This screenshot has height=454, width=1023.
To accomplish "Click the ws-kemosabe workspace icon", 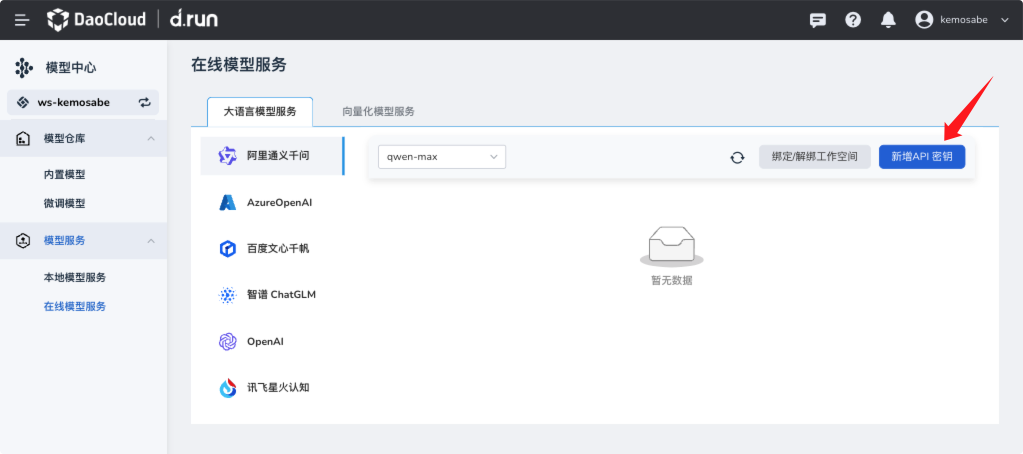I will pos(23,102).
